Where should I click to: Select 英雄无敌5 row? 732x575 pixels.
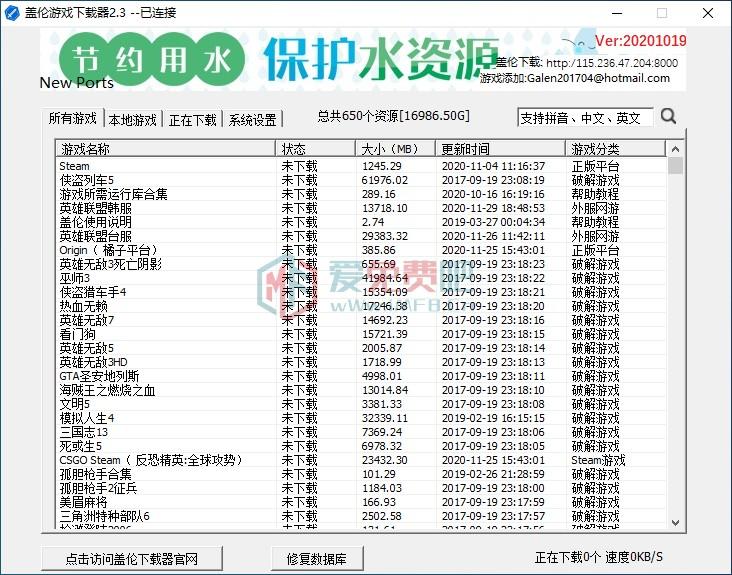click(x=361, y=348)
